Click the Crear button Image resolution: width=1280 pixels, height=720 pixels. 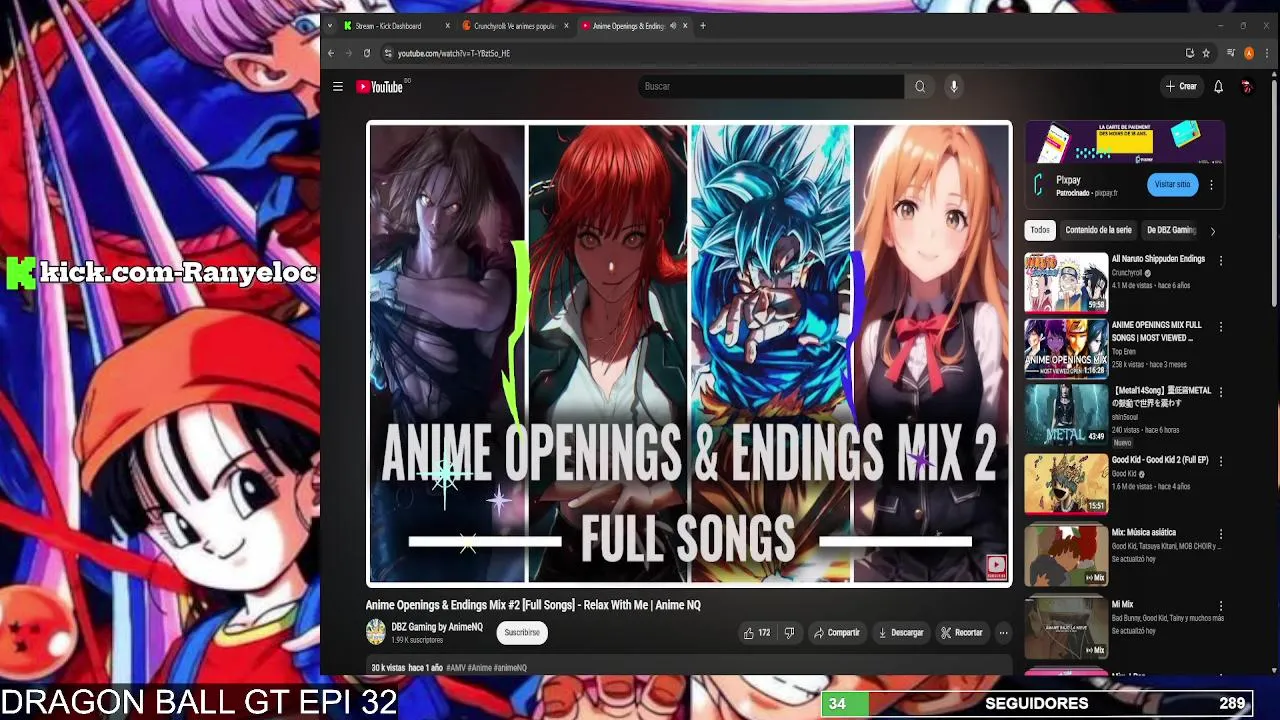pyautogui.click(x=1182, y=87)
